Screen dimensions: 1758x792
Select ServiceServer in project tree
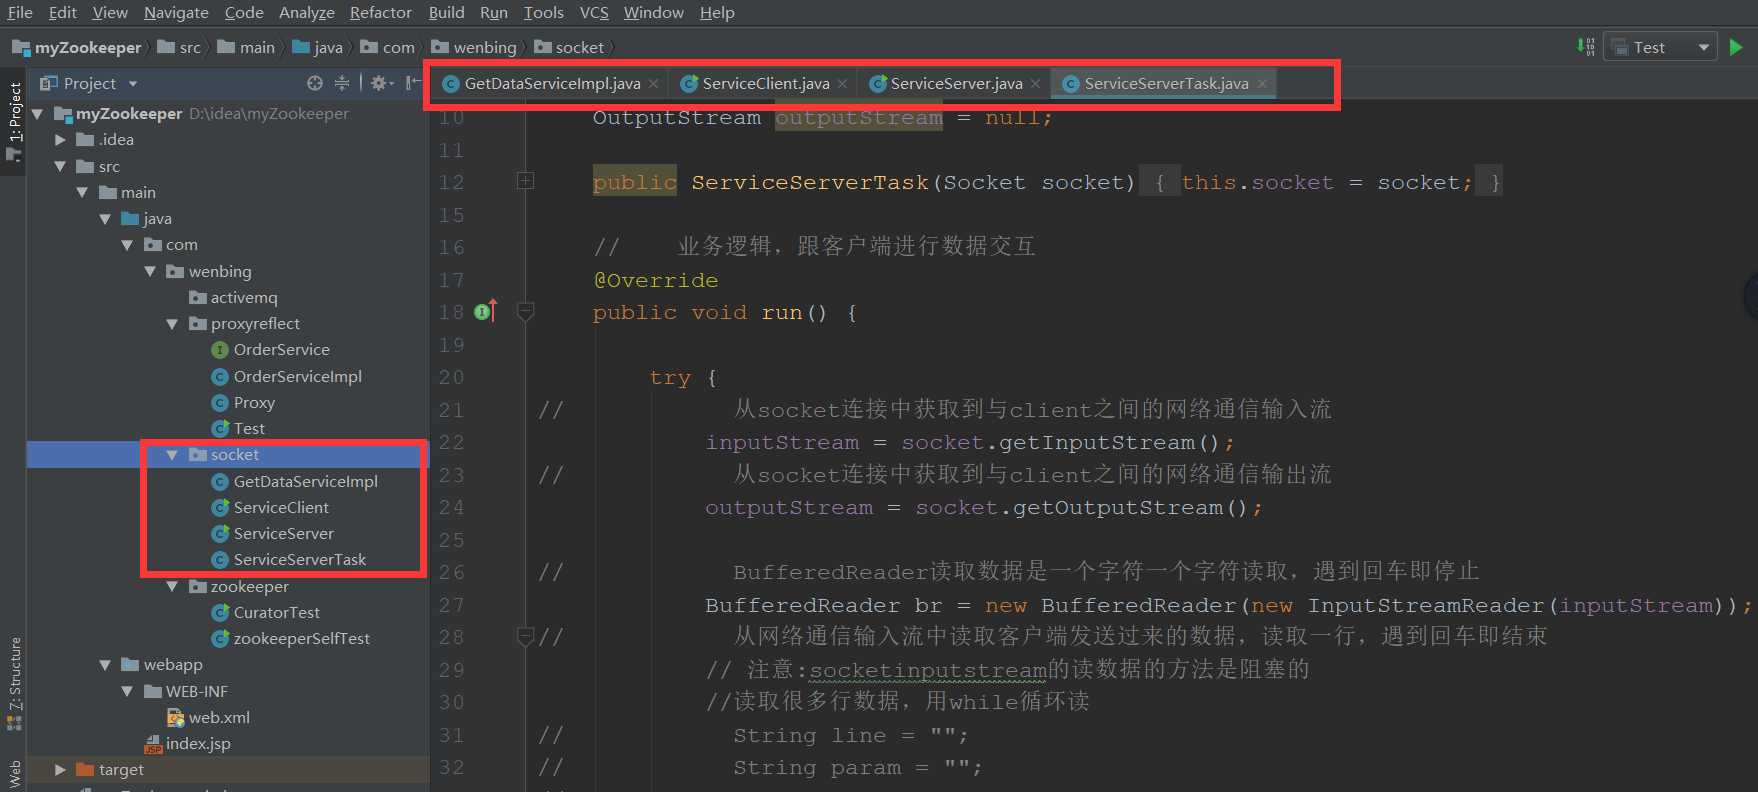(x=272, y=533)
